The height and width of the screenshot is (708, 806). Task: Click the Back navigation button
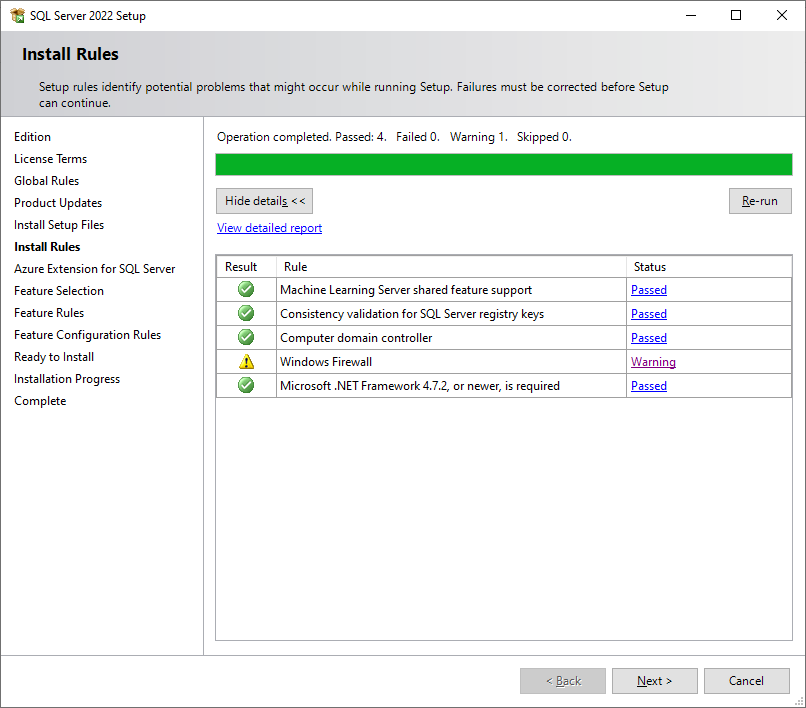[562, 681]
